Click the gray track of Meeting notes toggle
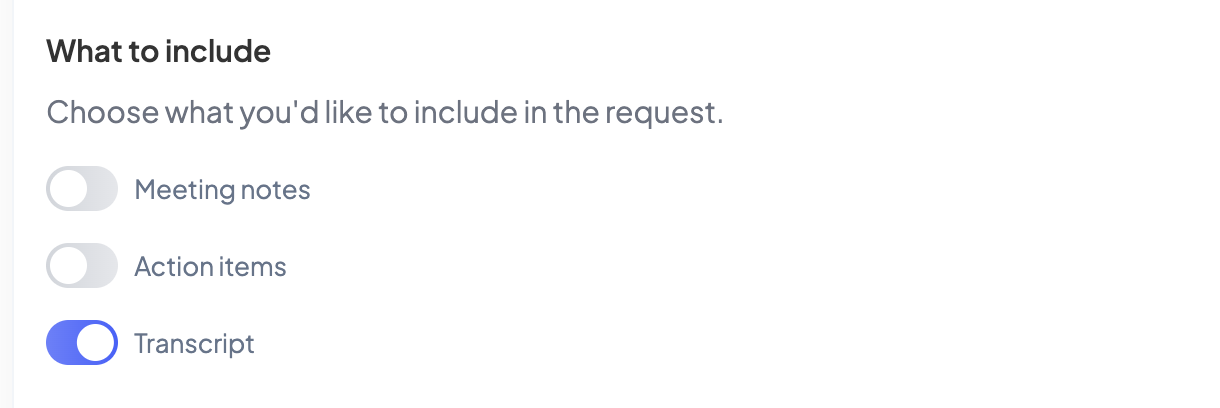The height and width of the screenshot is (408, 1220). 101,189
